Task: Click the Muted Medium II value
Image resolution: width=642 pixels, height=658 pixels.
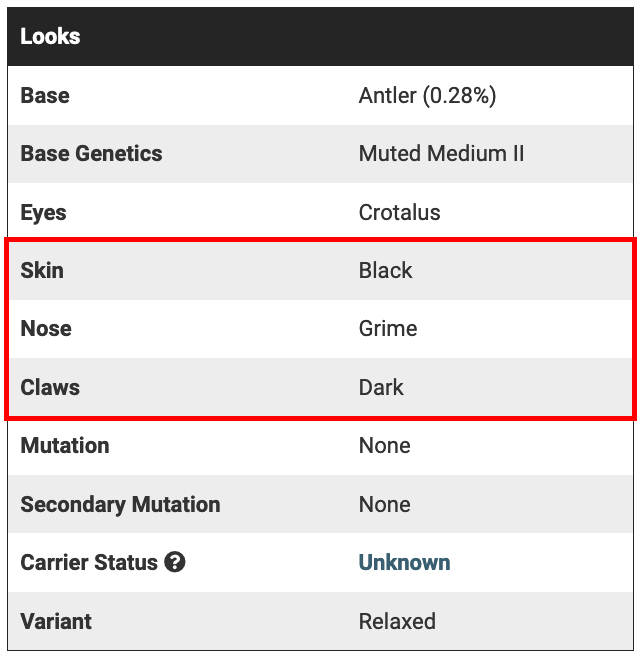Action: (x=441, y=154)
